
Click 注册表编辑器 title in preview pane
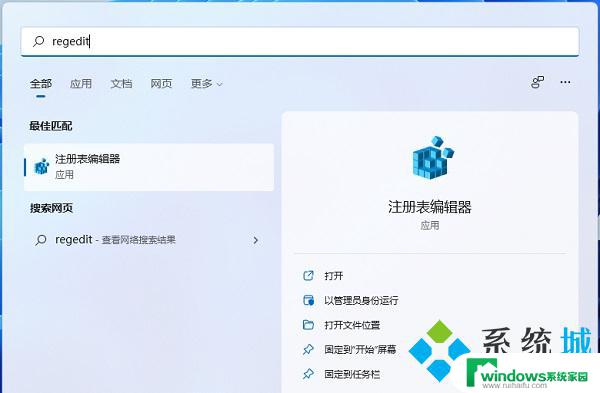pyautogui.click(x=430, y=207)
